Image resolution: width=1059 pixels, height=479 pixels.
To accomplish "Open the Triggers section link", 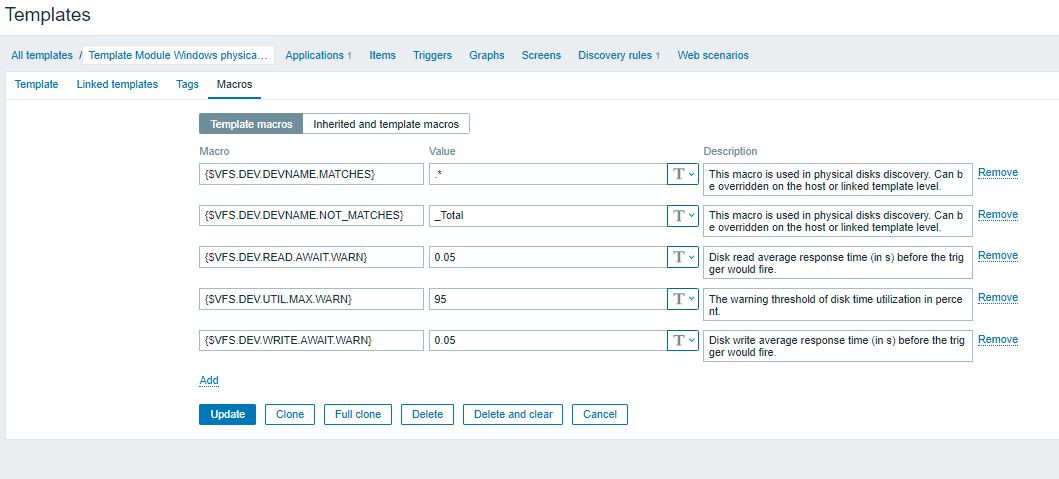I will 432,55.
